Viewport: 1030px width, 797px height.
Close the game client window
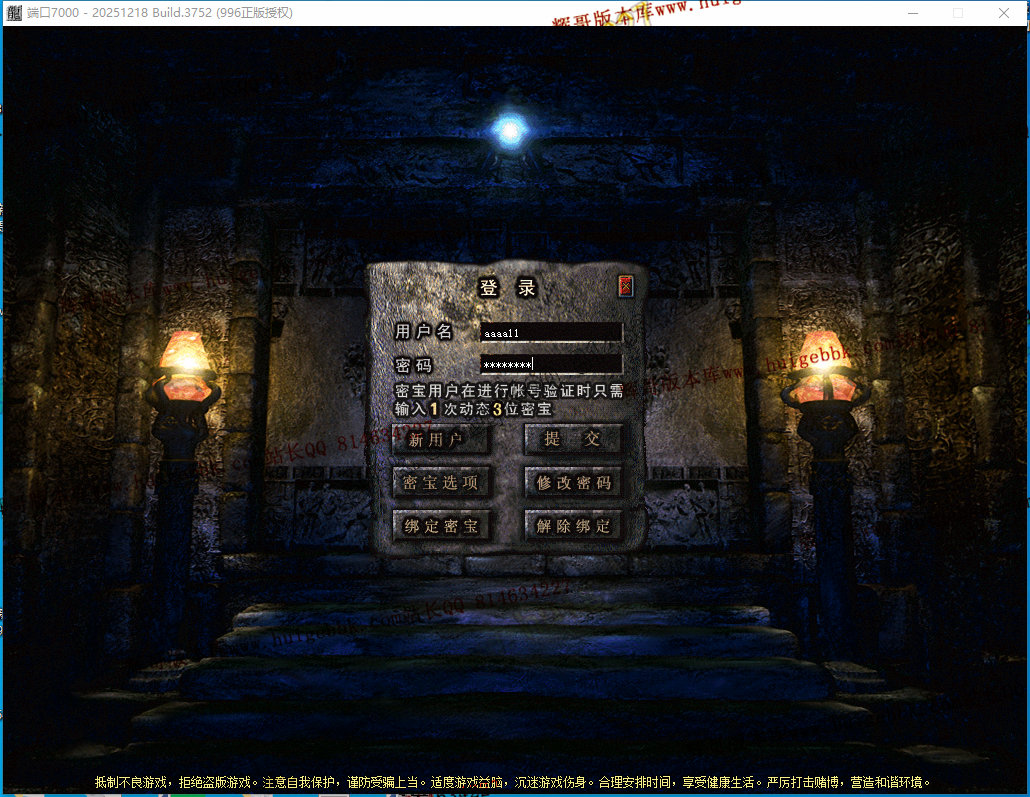click(x=1004, y=13)
